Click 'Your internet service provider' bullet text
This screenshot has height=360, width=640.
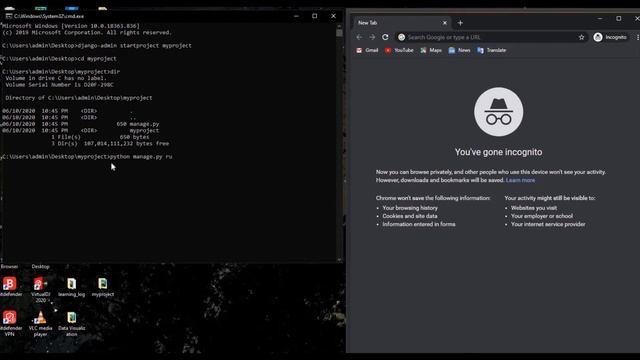point(548,224)
